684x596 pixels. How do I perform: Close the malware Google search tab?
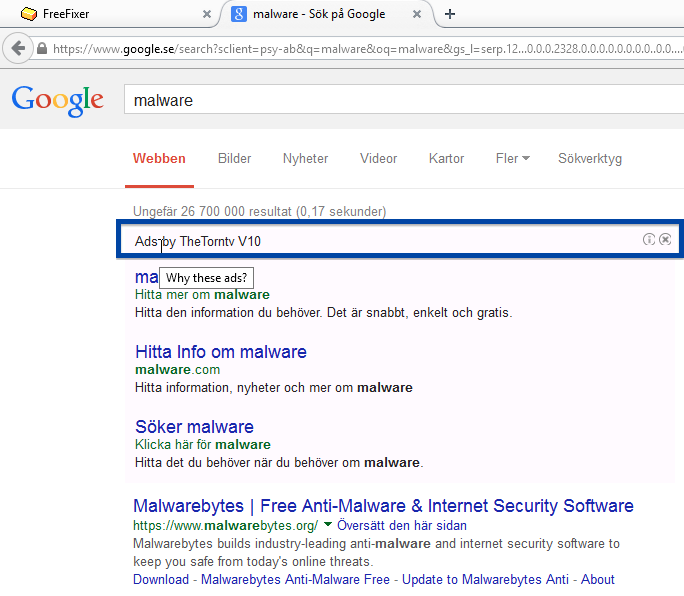coord(417,14)
